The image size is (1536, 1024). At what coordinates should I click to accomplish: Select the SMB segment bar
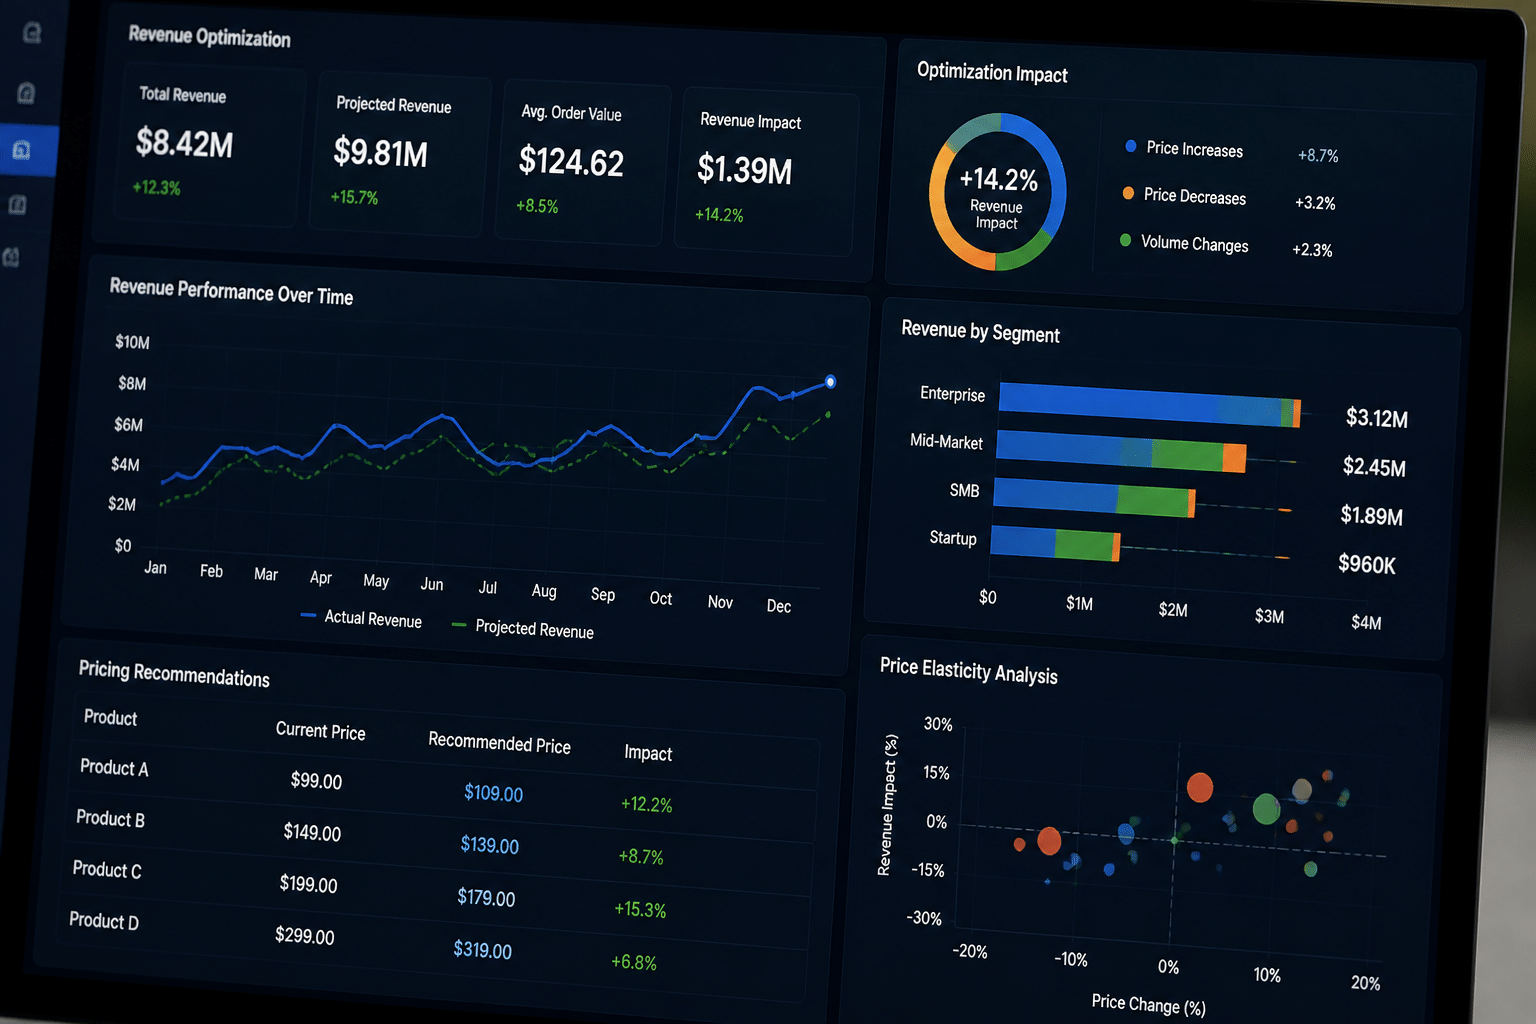(1094, 497)
